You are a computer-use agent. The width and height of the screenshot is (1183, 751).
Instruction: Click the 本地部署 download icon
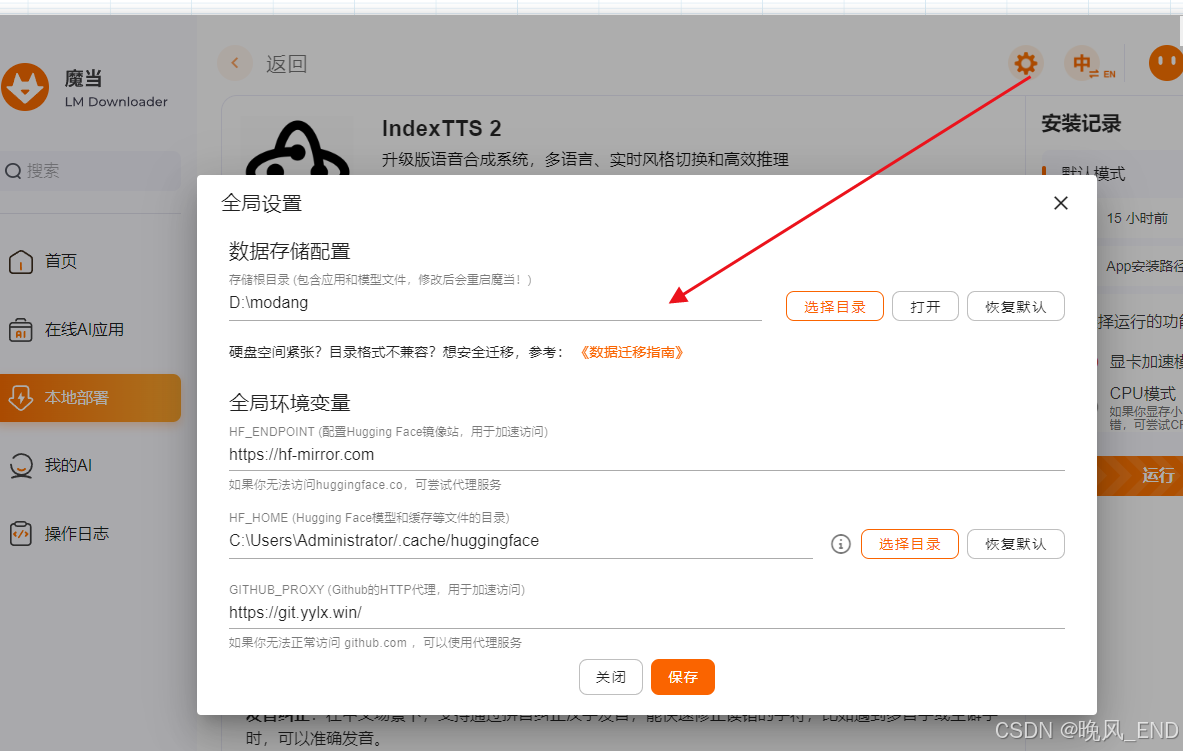point(20,398)
